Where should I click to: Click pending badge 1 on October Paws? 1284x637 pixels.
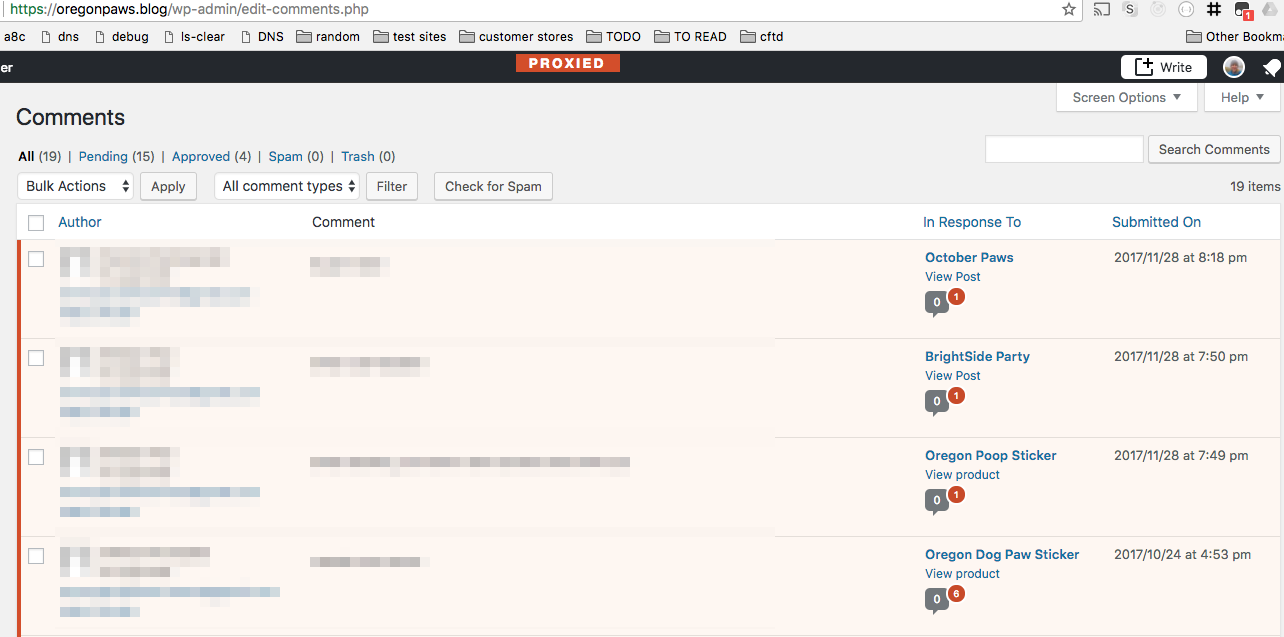click(x=956, y=297)
